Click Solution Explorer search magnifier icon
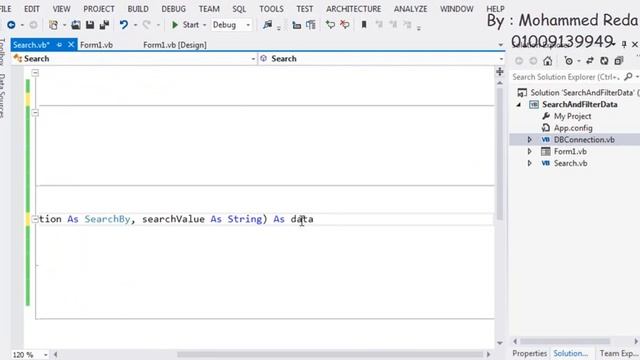 (628, 76)
